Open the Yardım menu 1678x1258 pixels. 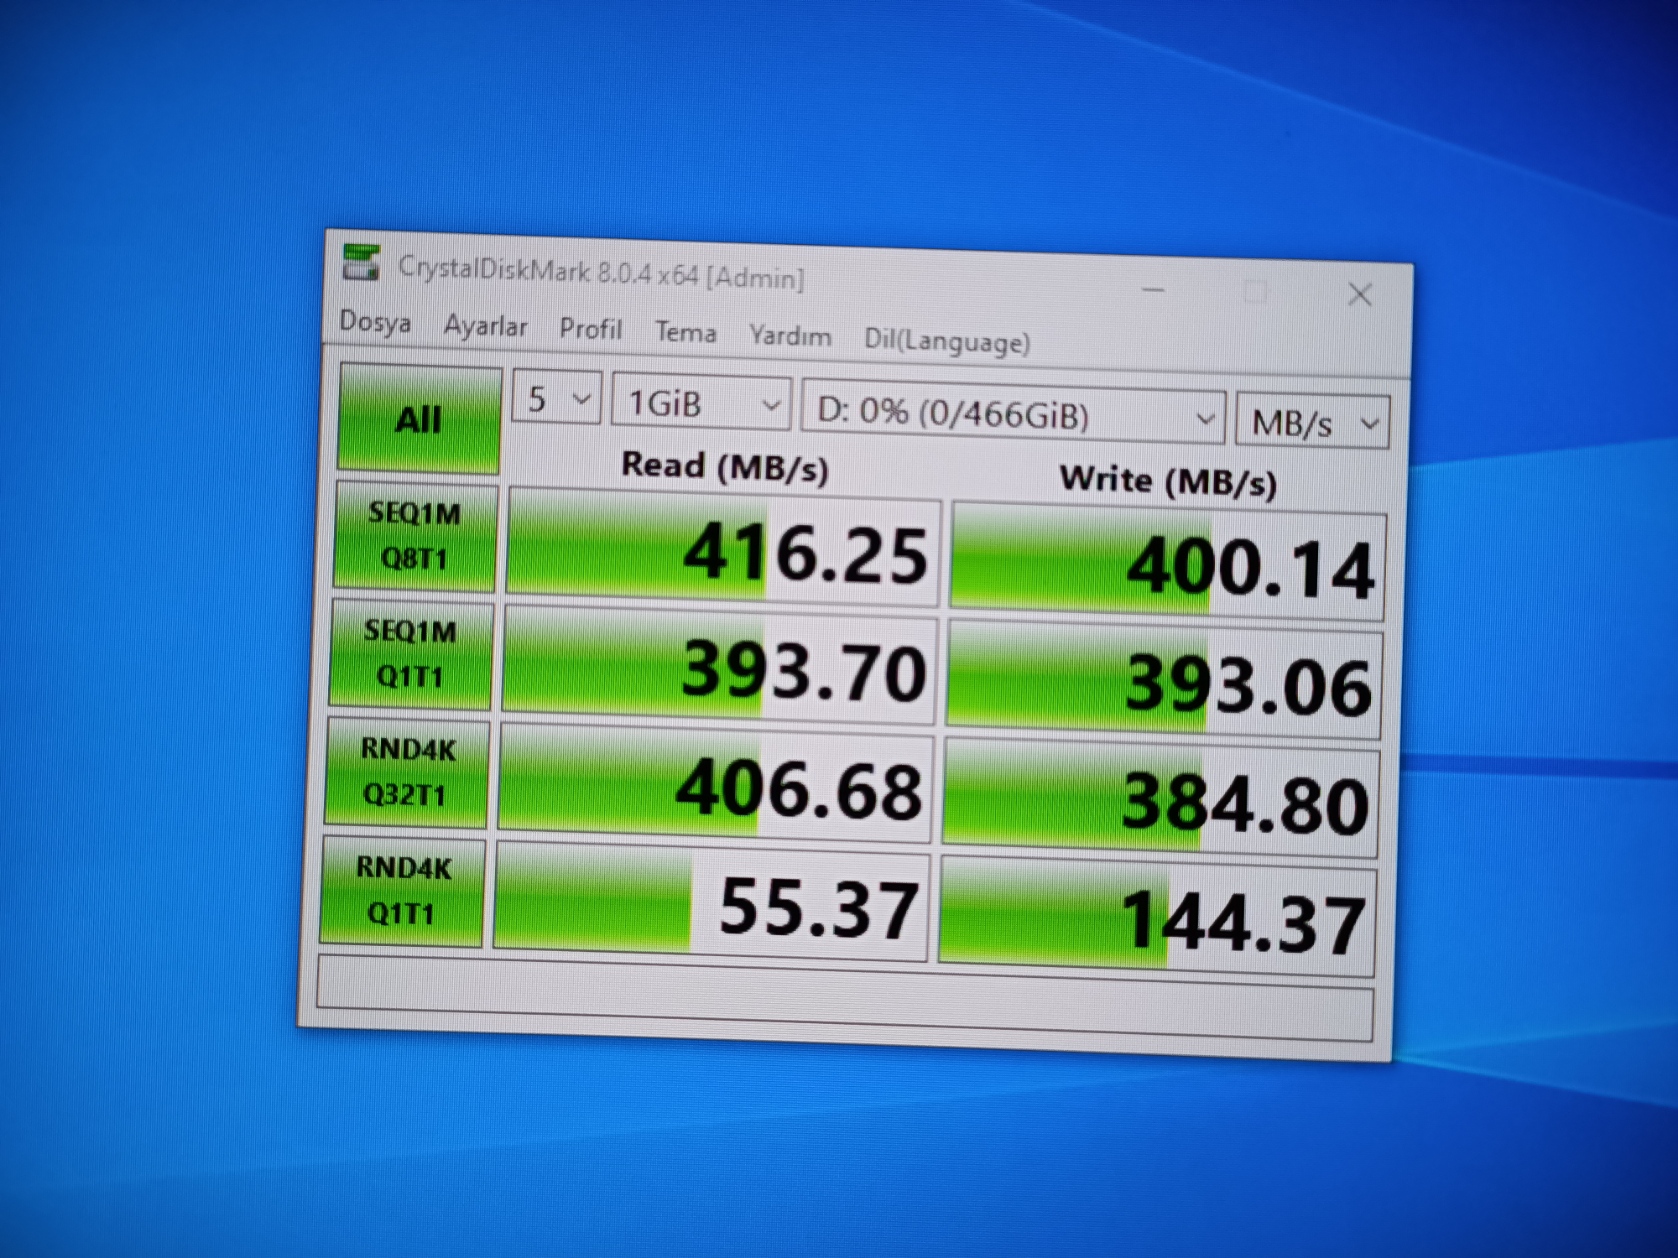(x=790, y=336)
